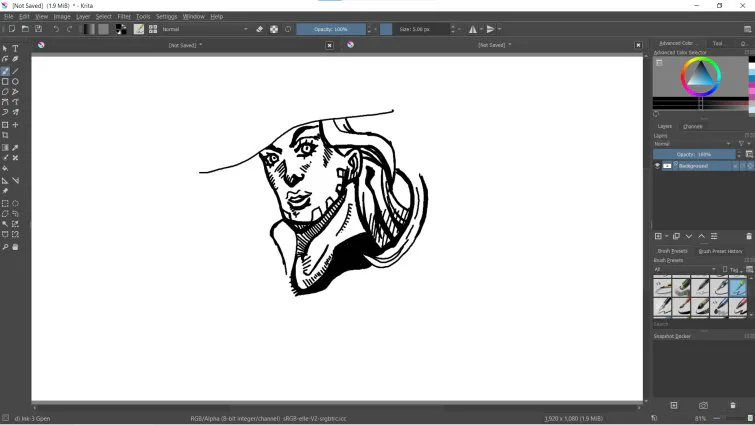Switch to the Channels tab
755x425 pixels.
[x=692, y=127]
